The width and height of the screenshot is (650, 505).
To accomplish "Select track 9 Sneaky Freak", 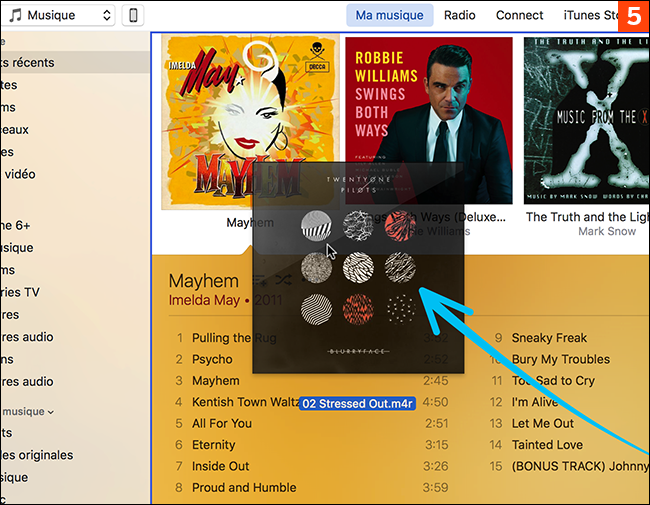I will 549,338.
